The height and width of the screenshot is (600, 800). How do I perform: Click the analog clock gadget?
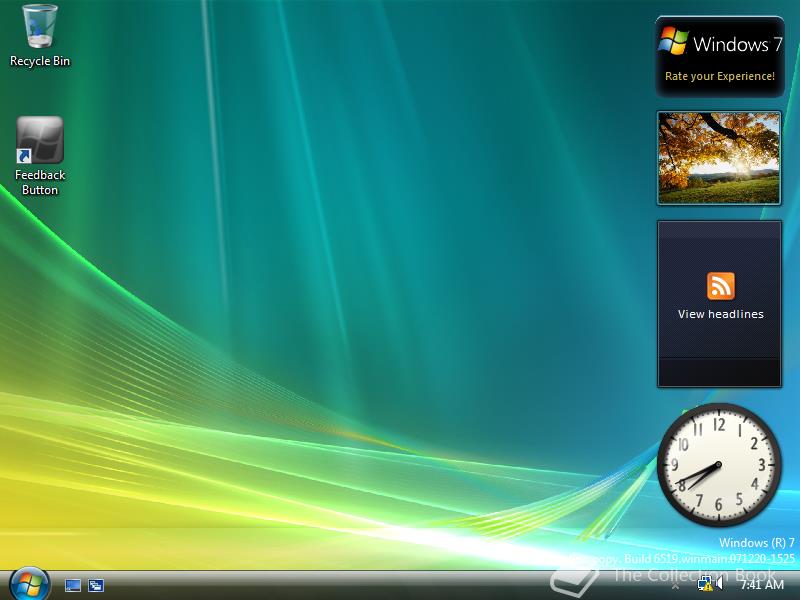coord(719,465)
